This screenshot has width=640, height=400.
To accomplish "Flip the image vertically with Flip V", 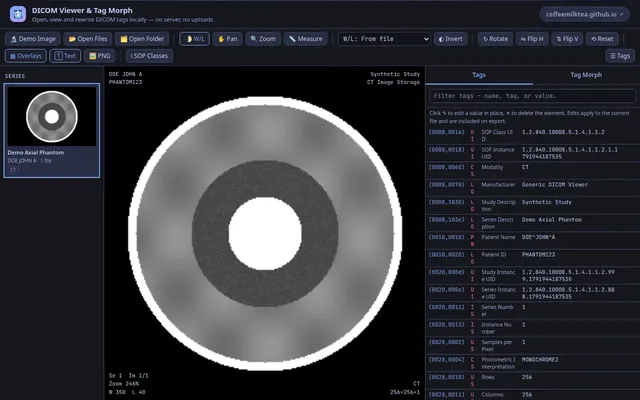I will click(x=567, y=39).
